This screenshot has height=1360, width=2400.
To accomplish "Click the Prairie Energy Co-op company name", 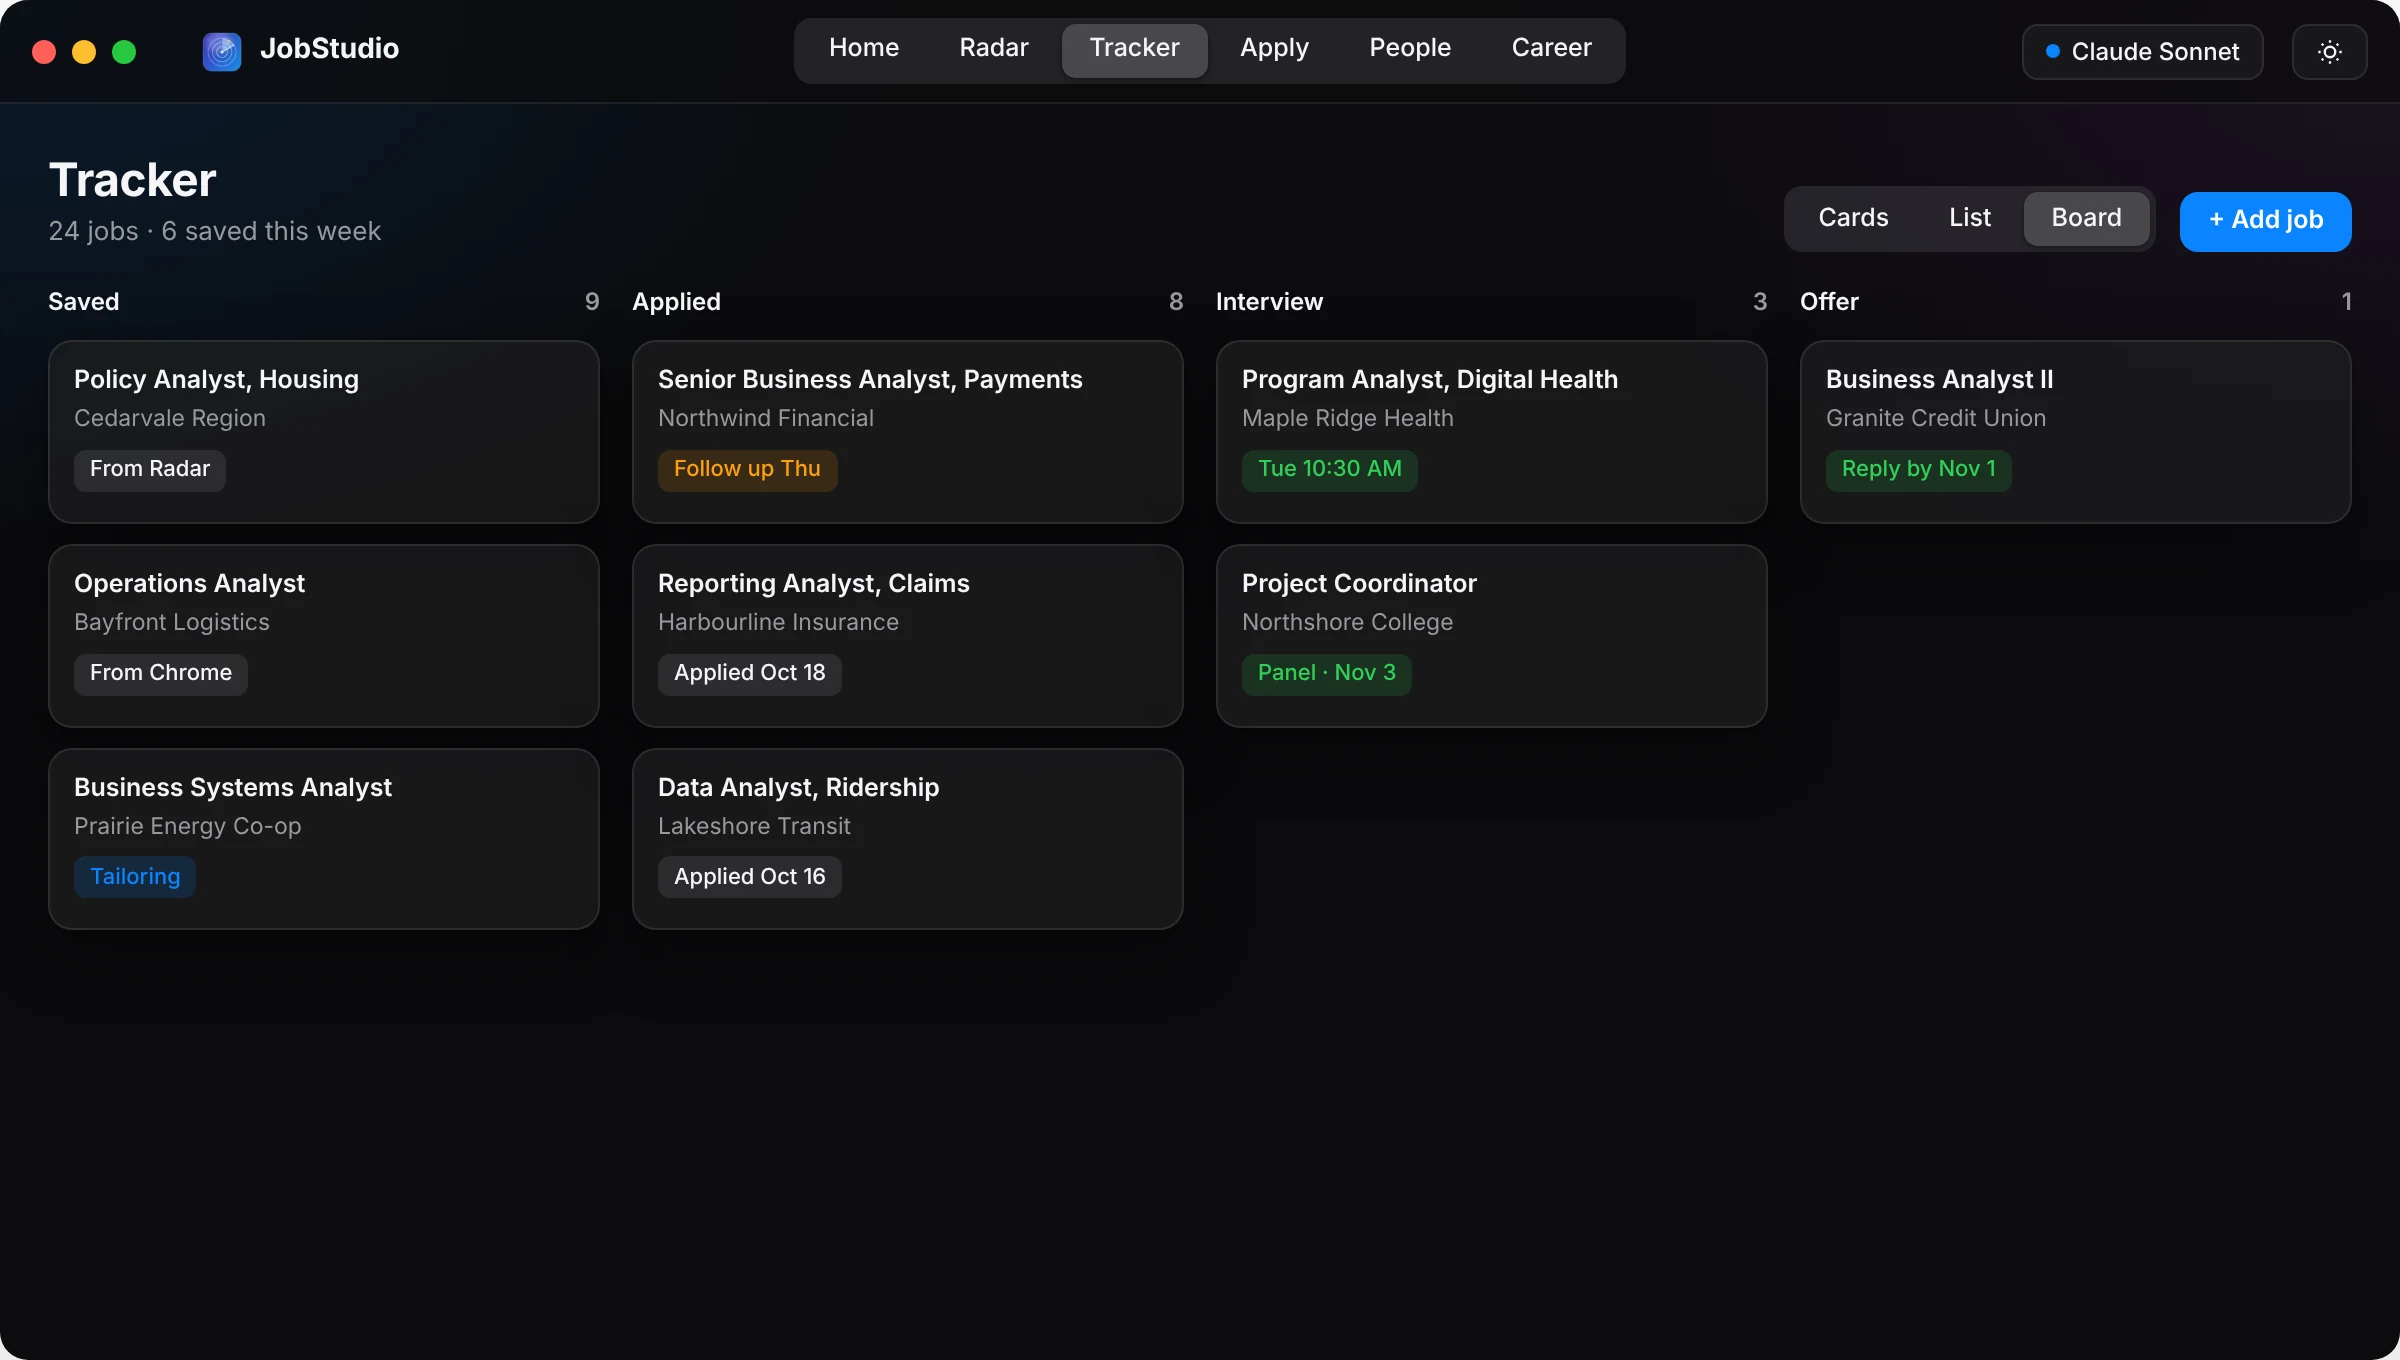I will click(x=188, y=827).
